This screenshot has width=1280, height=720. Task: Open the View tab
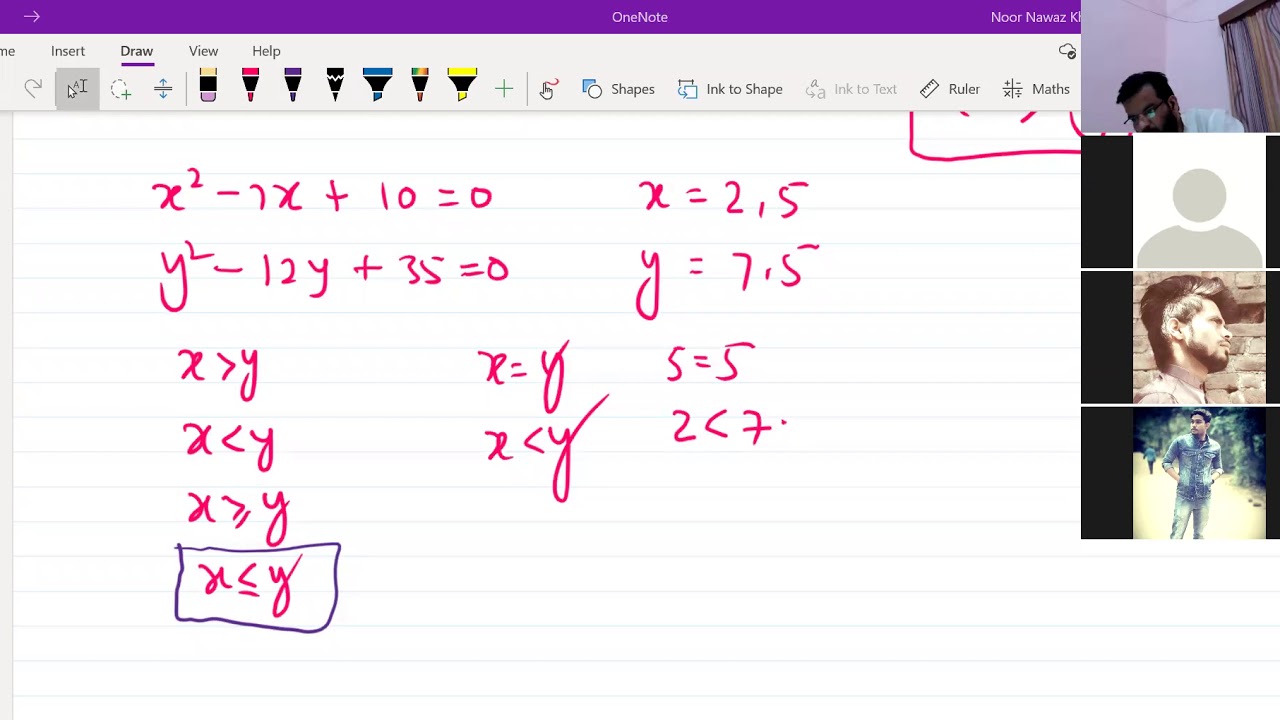(x=203, y=51)
